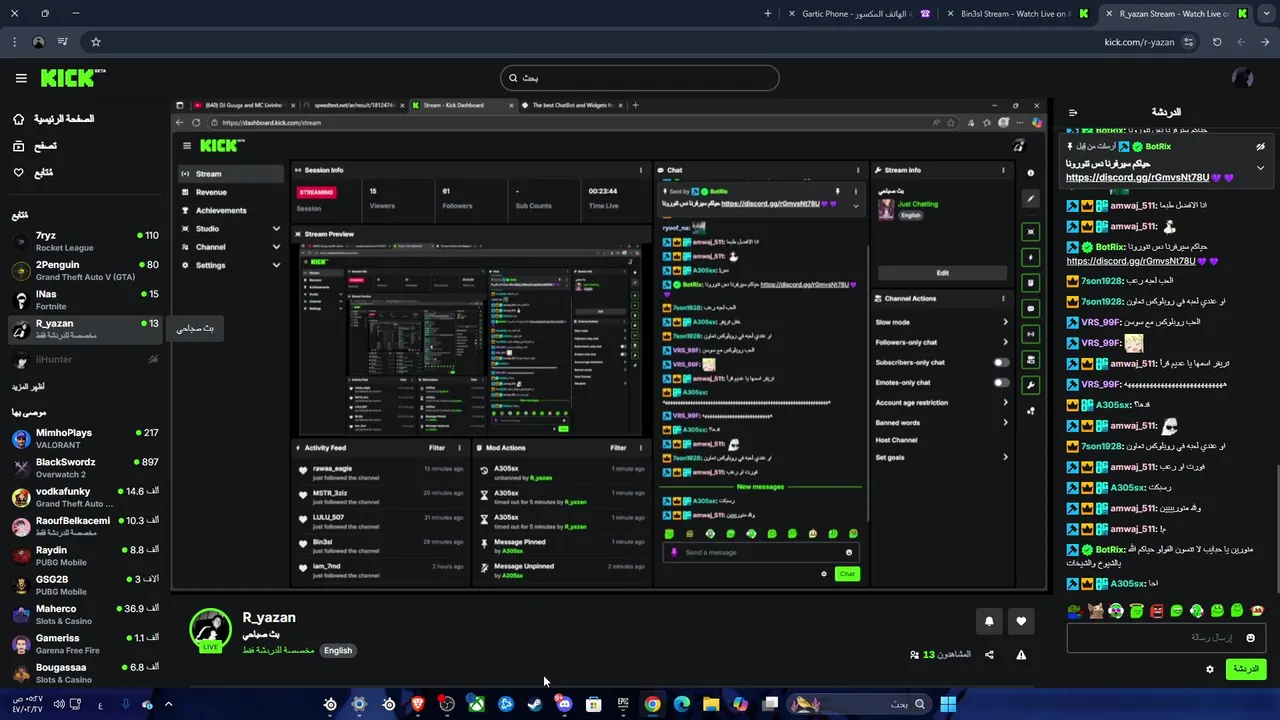Viewport: 1280px width, 720px height.
Task: Hide the pinned BotRix message
Action: click(1260, 147)
